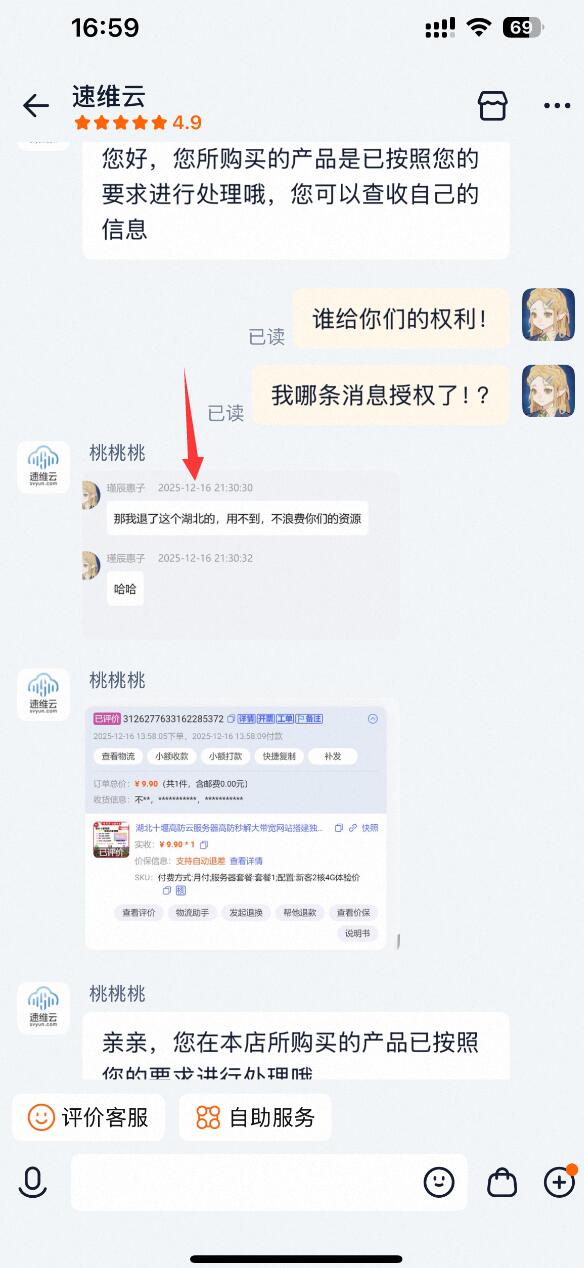The width and height of the screenshot is (584, 1268).
Task: Tap the 速维云 shop name title
Action: coord(109,96)
